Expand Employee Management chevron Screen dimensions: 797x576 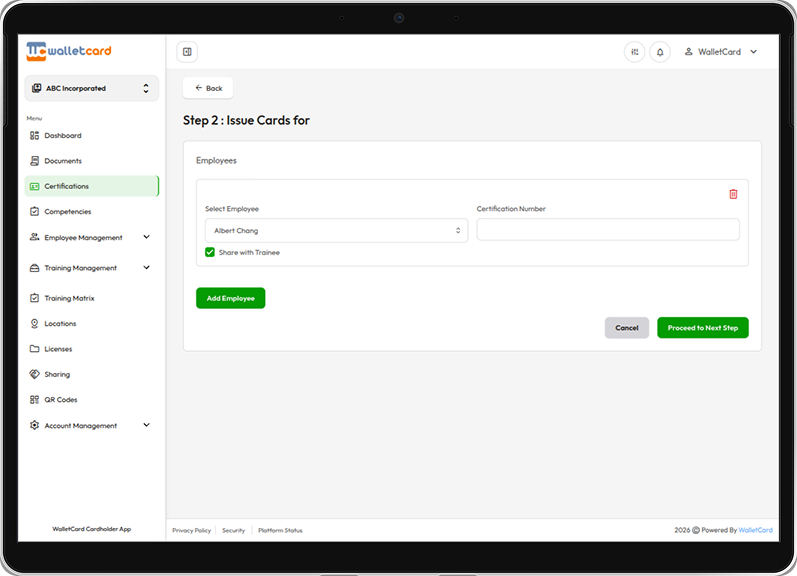(146, 237)
